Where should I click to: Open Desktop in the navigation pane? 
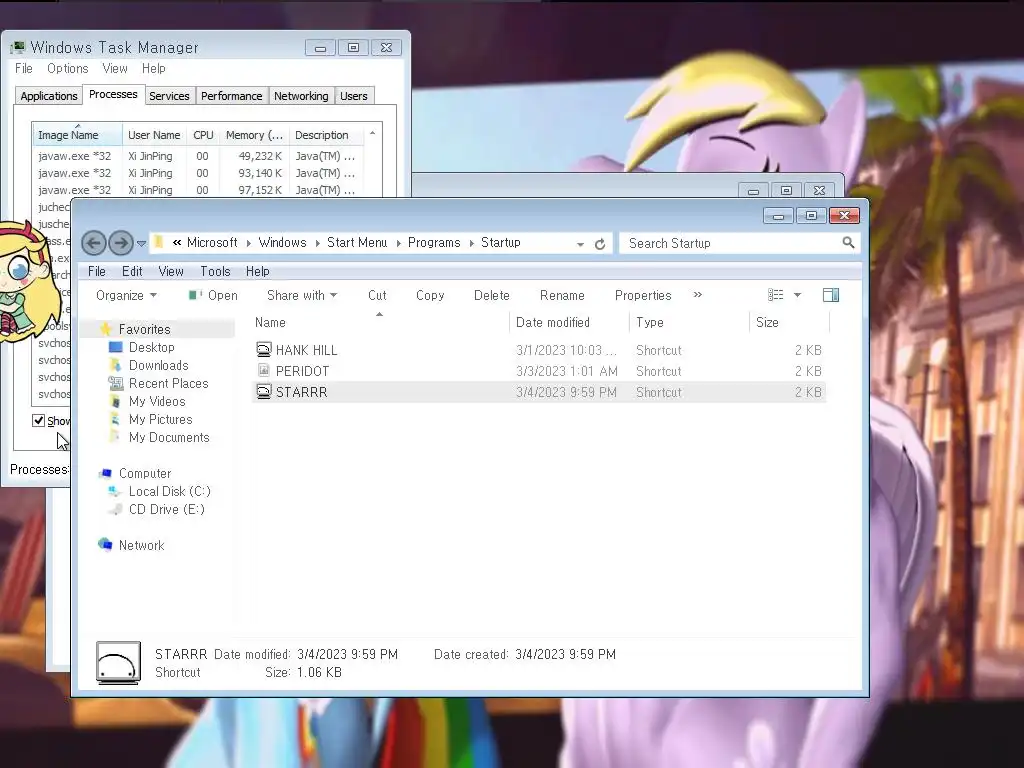(x=151, y=347)
